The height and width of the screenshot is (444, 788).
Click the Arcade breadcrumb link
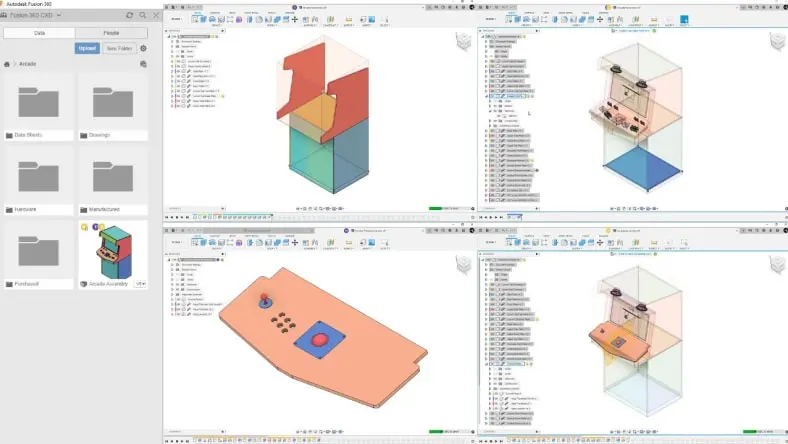coord(28,64)
